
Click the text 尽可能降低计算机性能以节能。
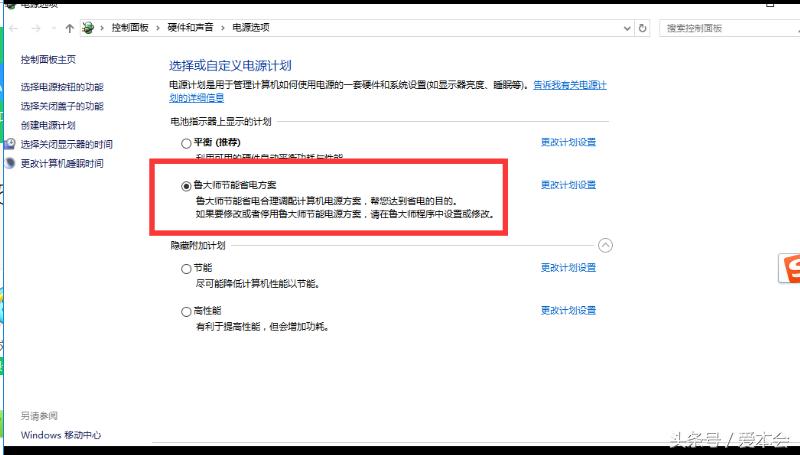[x=258, y=284]
